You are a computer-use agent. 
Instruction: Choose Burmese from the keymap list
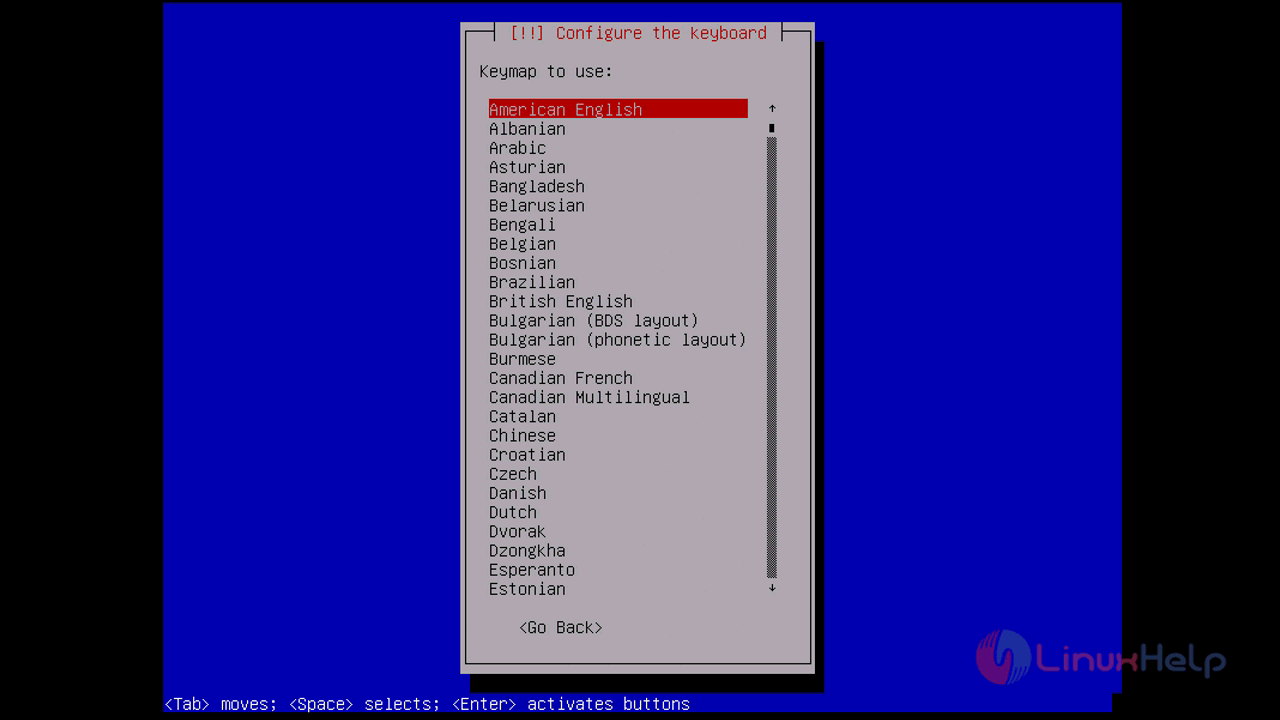(522, 359)
